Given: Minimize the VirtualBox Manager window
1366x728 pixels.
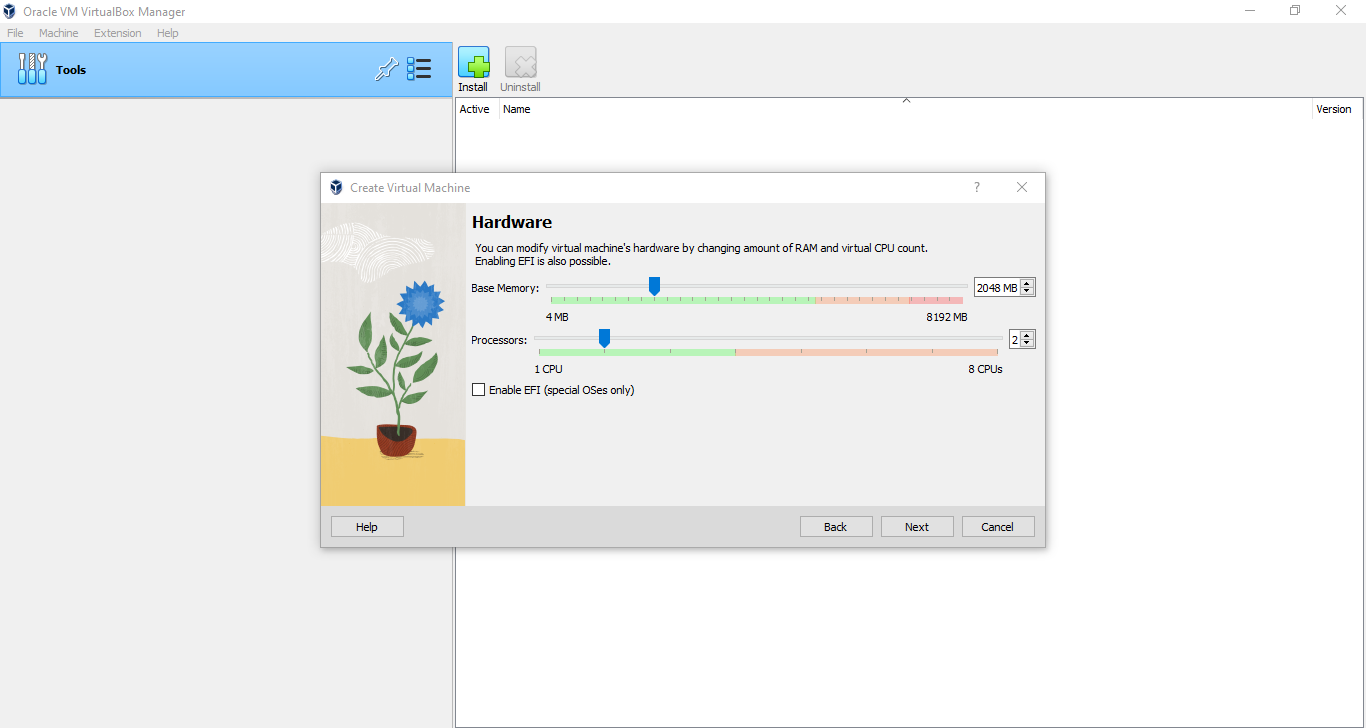Looking at the screenshot, I should pos(1251,11).
